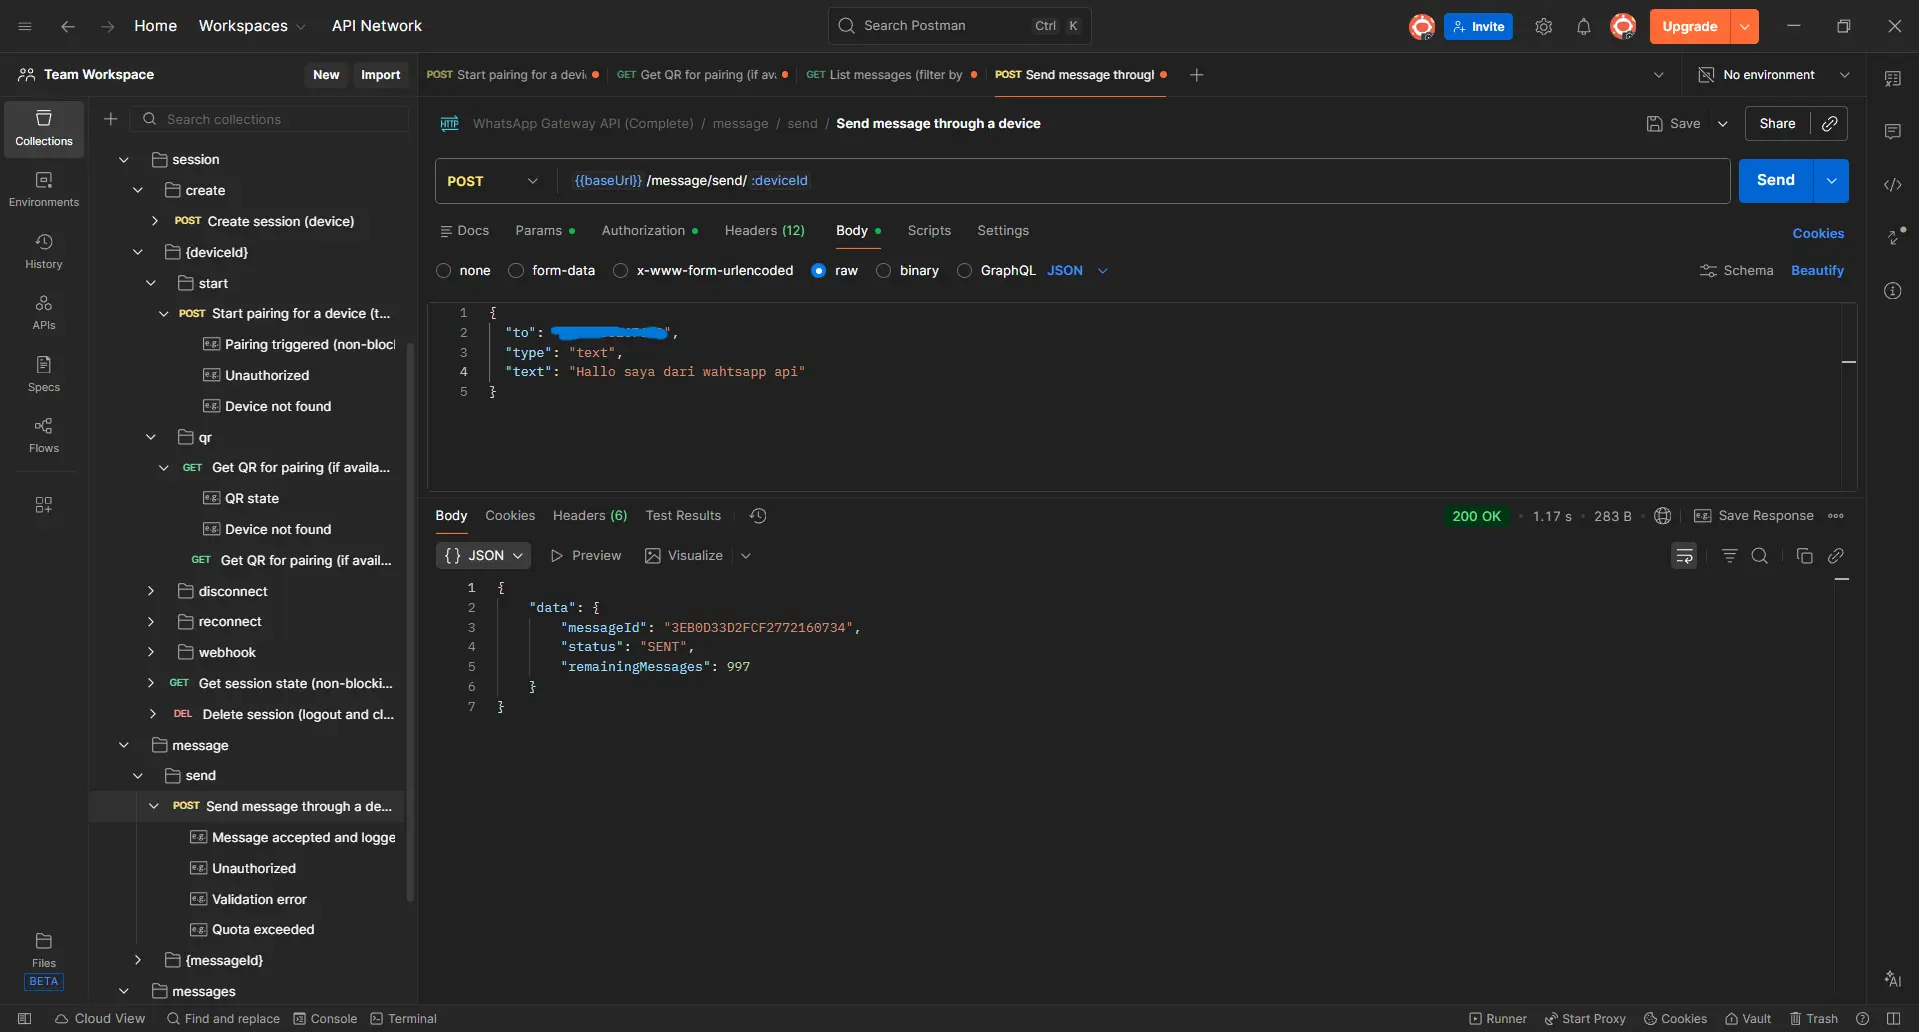Open a new request tab
Screen dimensions: 1919x1032
coord(1196,75)
